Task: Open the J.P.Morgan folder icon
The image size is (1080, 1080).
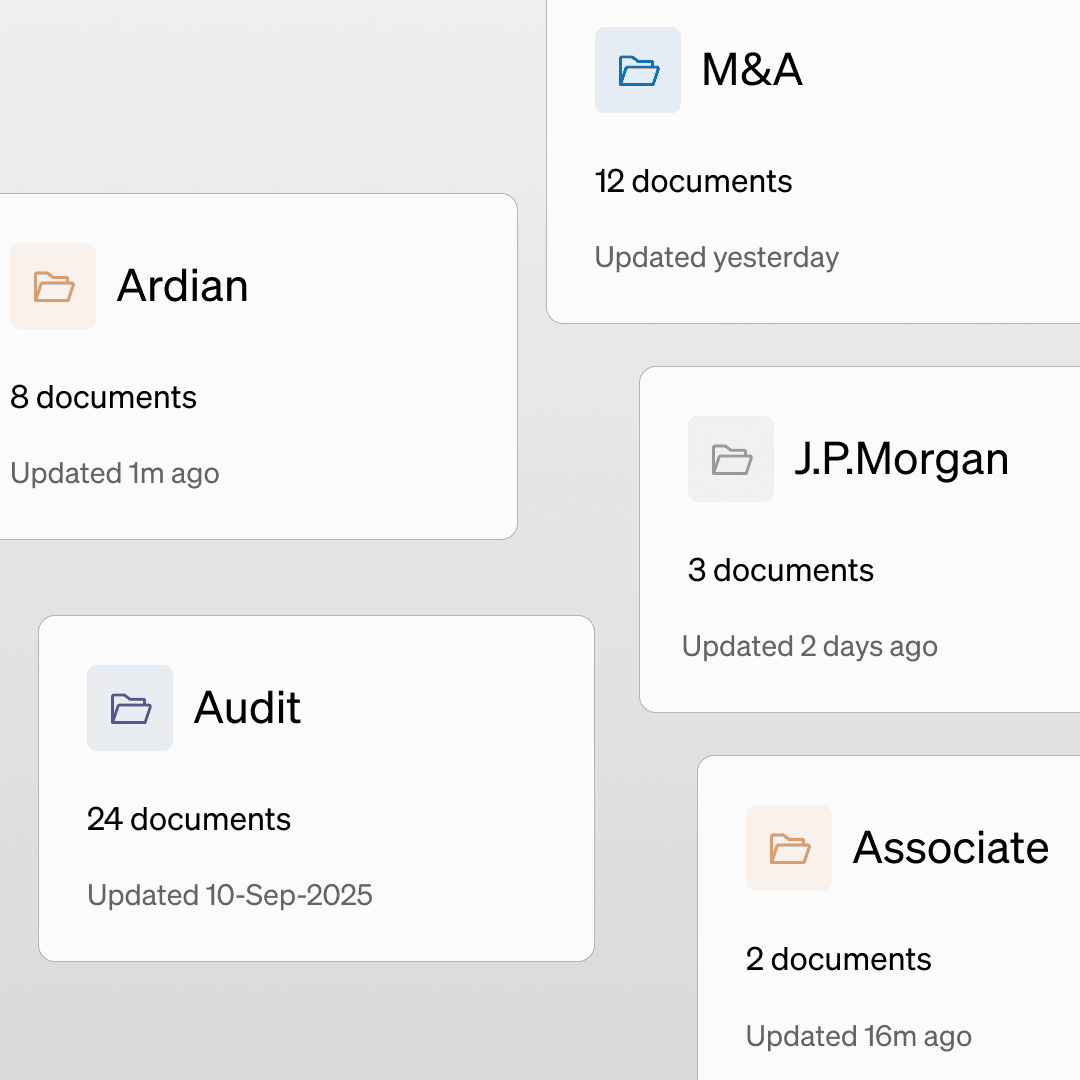Action: coord(731,459)
